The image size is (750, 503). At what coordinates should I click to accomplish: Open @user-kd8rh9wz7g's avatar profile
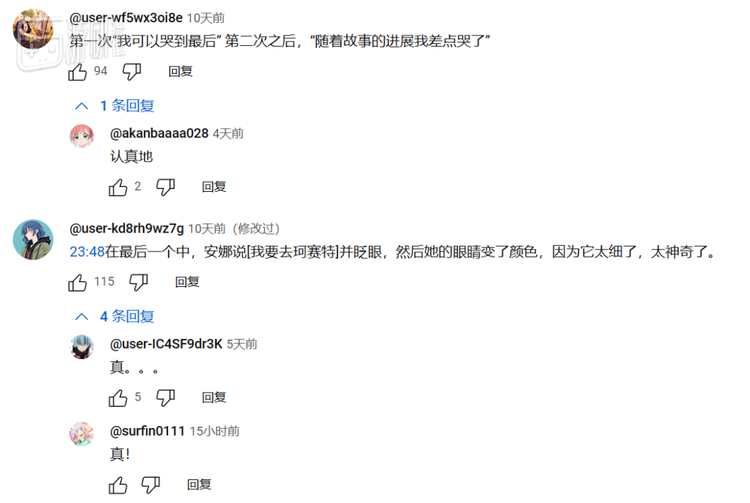[x=33, y=240]
